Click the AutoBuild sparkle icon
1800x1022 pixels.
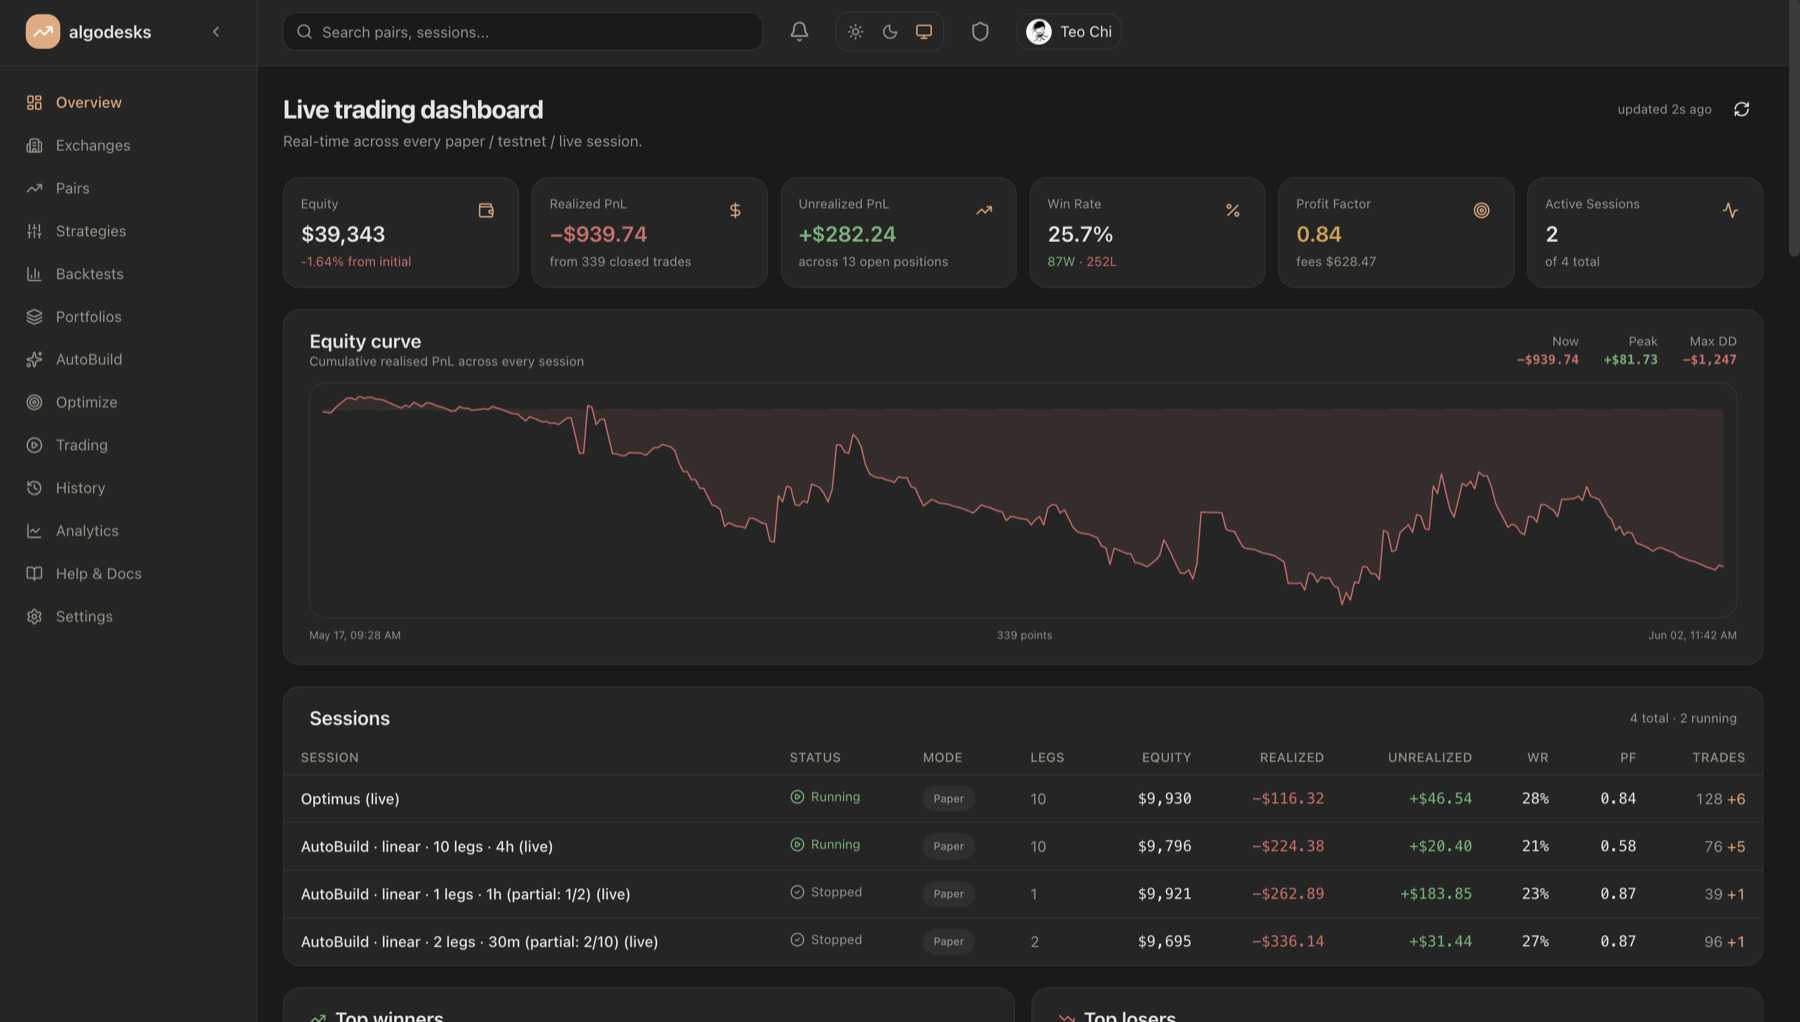[x=34, y=360]
